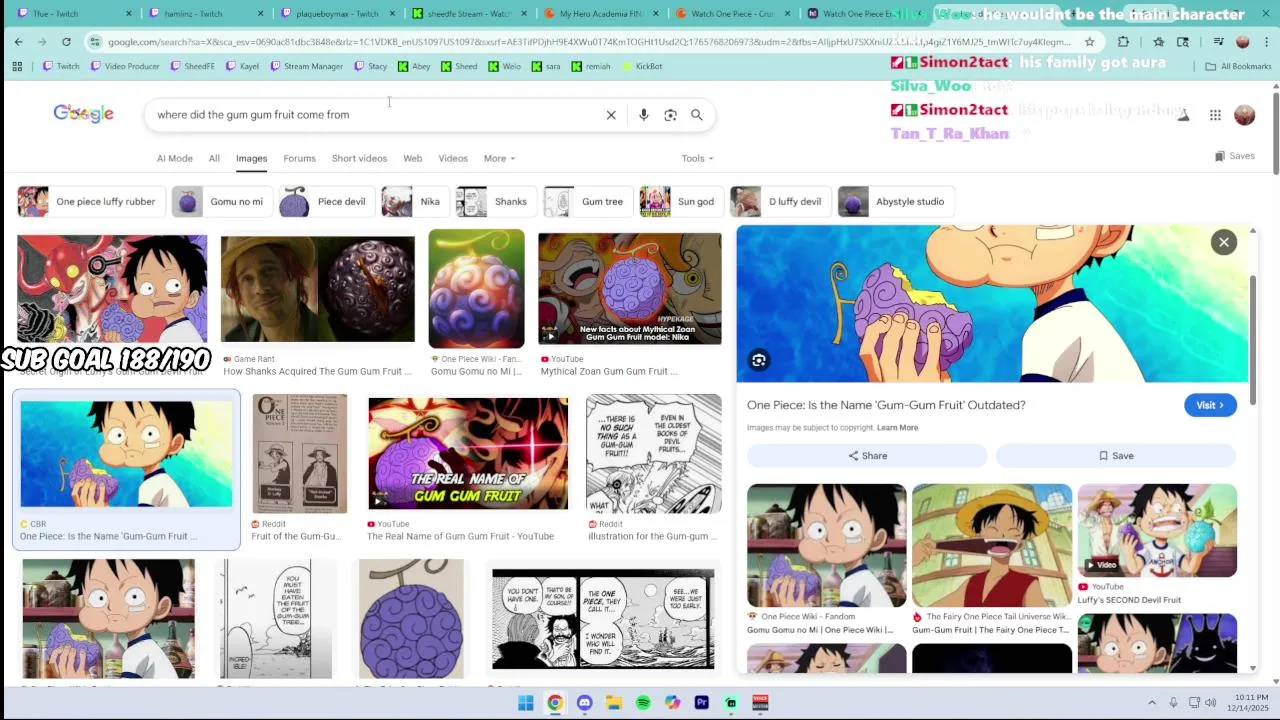Open Discord from the taskbar
1280x720 pixels.
click(x=584, y=703)
